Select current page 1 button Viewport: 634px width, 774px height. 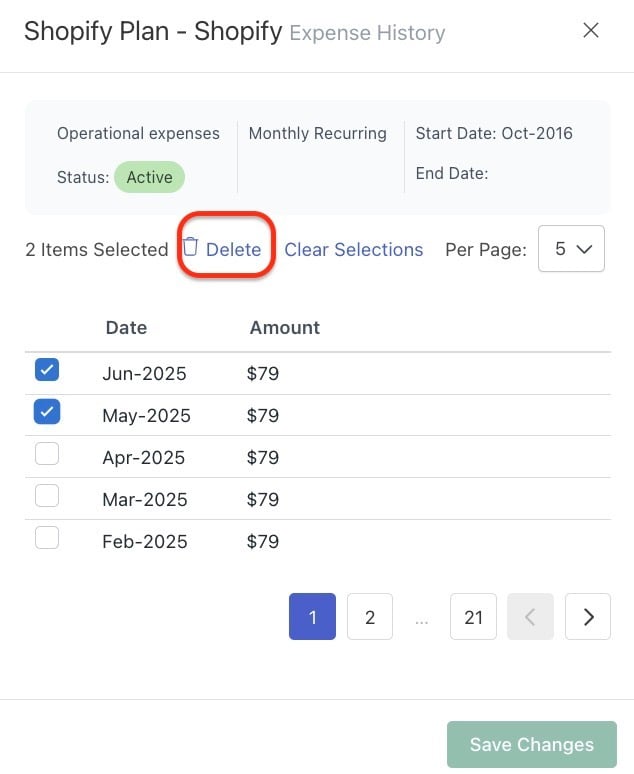tap(313, 617)
